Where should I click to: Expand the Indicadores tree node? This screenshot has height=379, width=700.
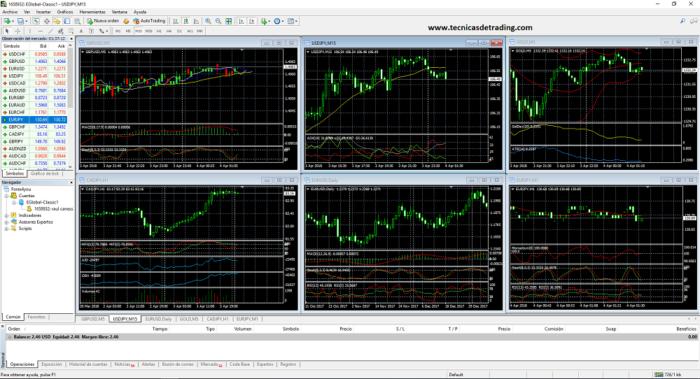[x=7, y=215]
